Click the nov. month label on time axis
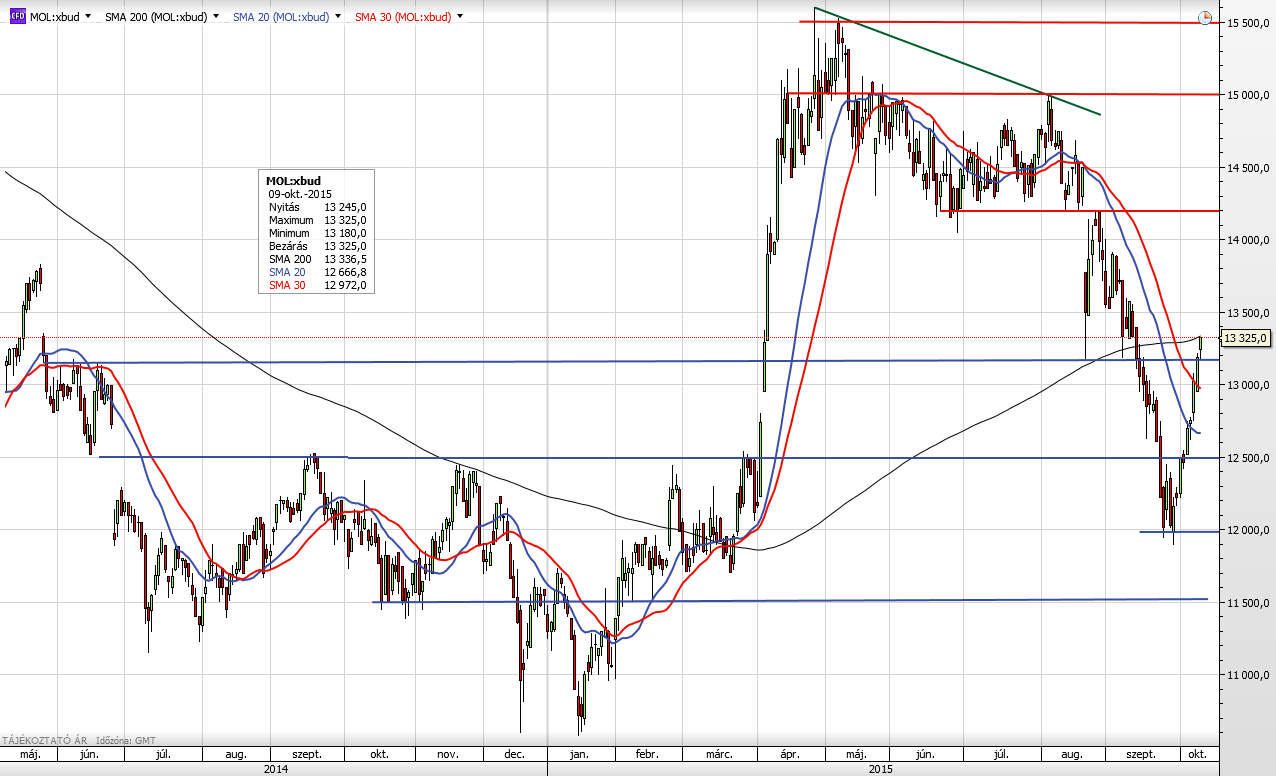 (447, 754)
